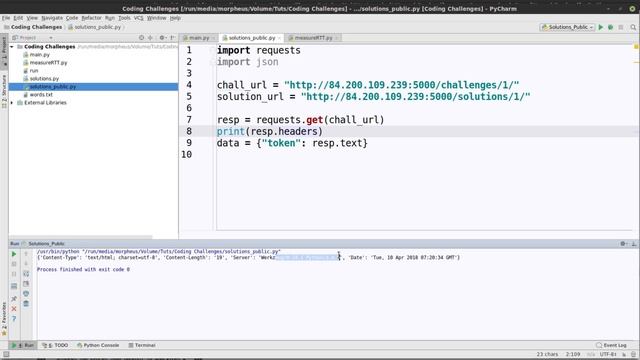Collapse the Coding Challenges root folder
This screenshot has width=640, height=360.
coord(12,47)
